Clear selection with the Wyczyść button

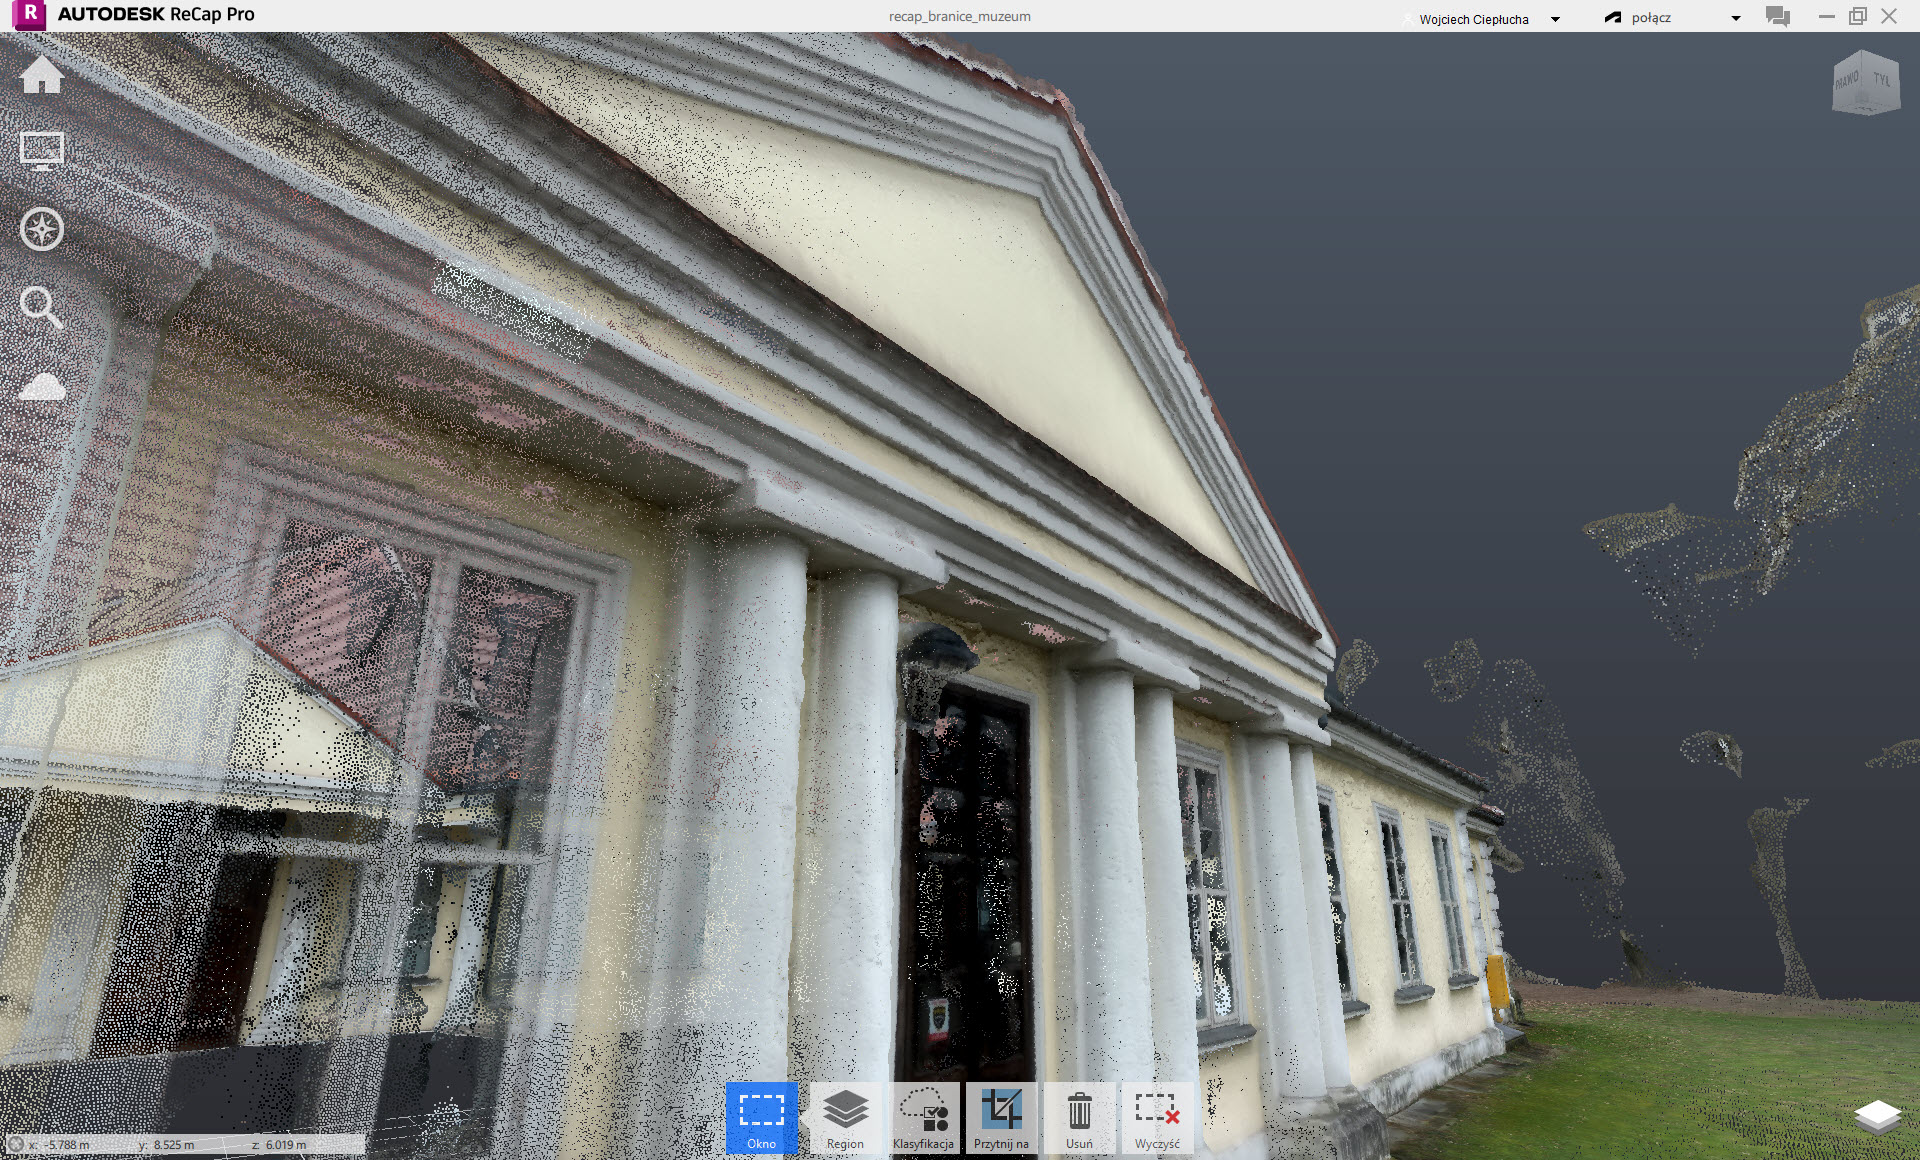pos(1157,1117)
